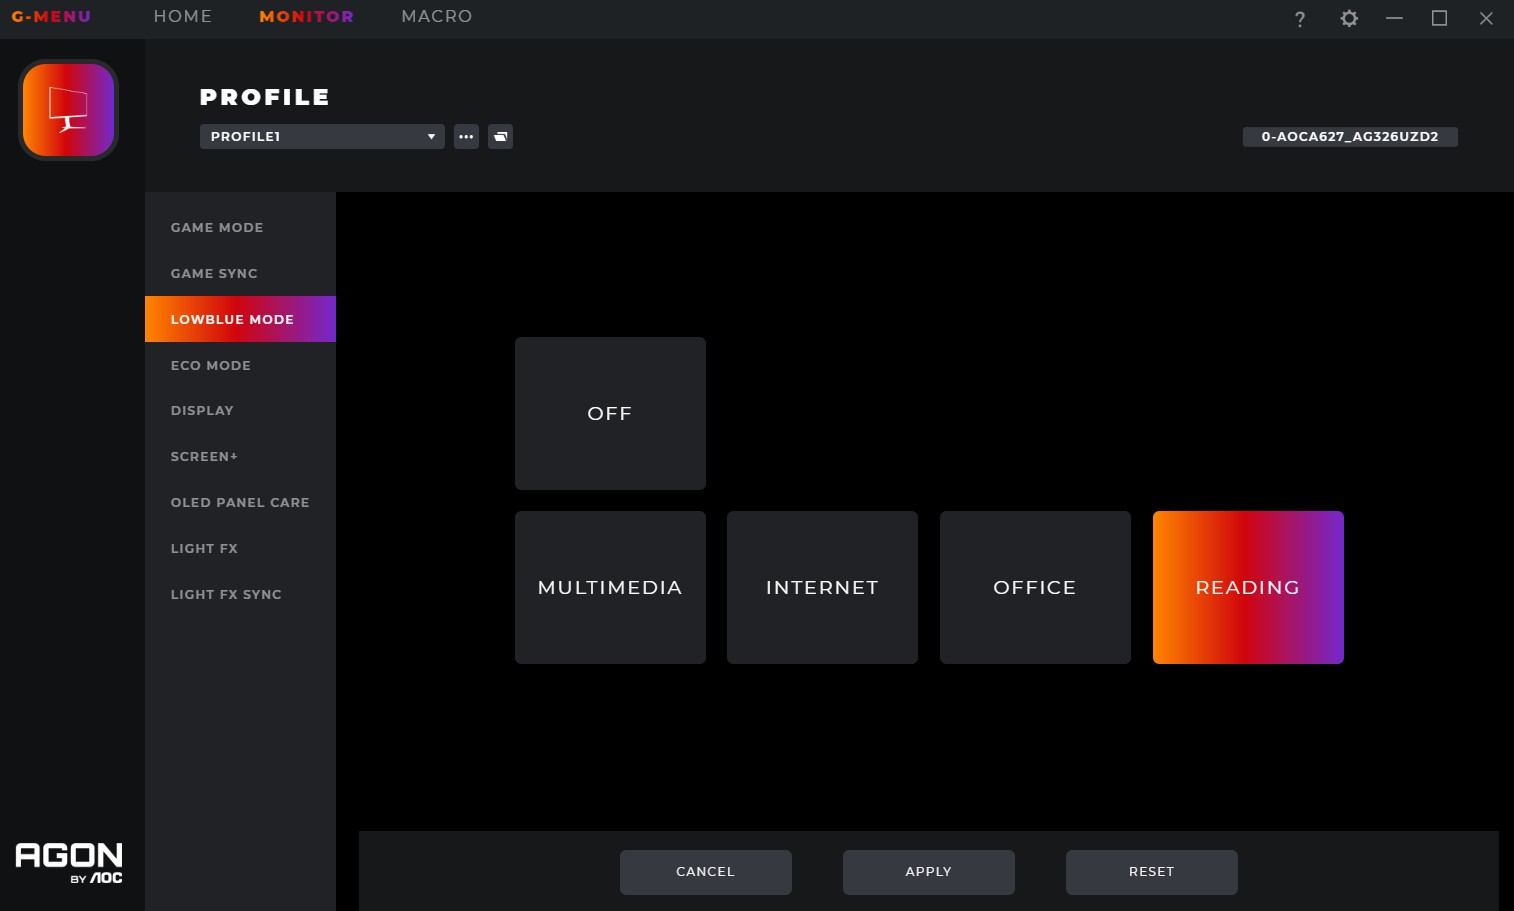This screenshot has height=911, width=1514.
Task: Select the Office LowBlue preset
Action: point(1035,587)
